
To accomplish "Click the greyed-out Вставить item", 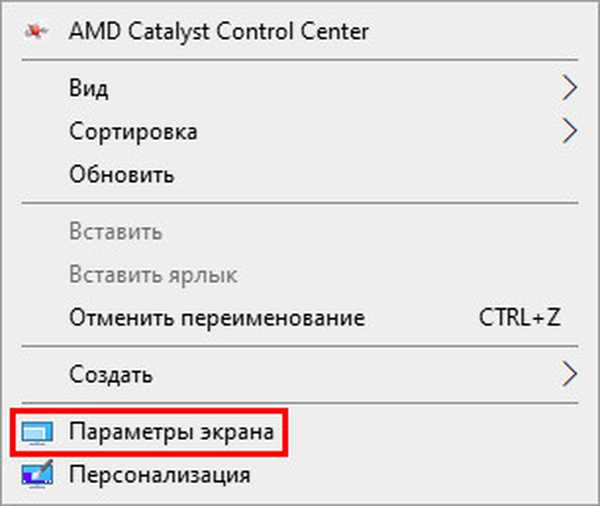I will [115, 232].
